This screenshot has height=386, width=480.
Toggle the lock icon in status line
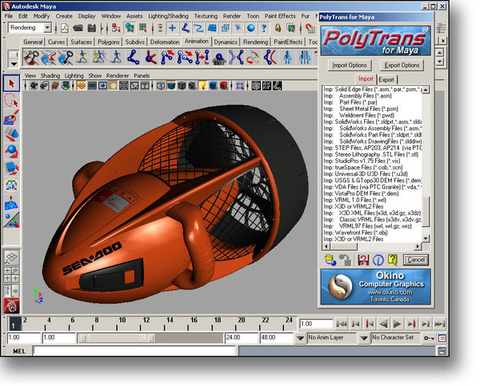(x=278, y=28)
